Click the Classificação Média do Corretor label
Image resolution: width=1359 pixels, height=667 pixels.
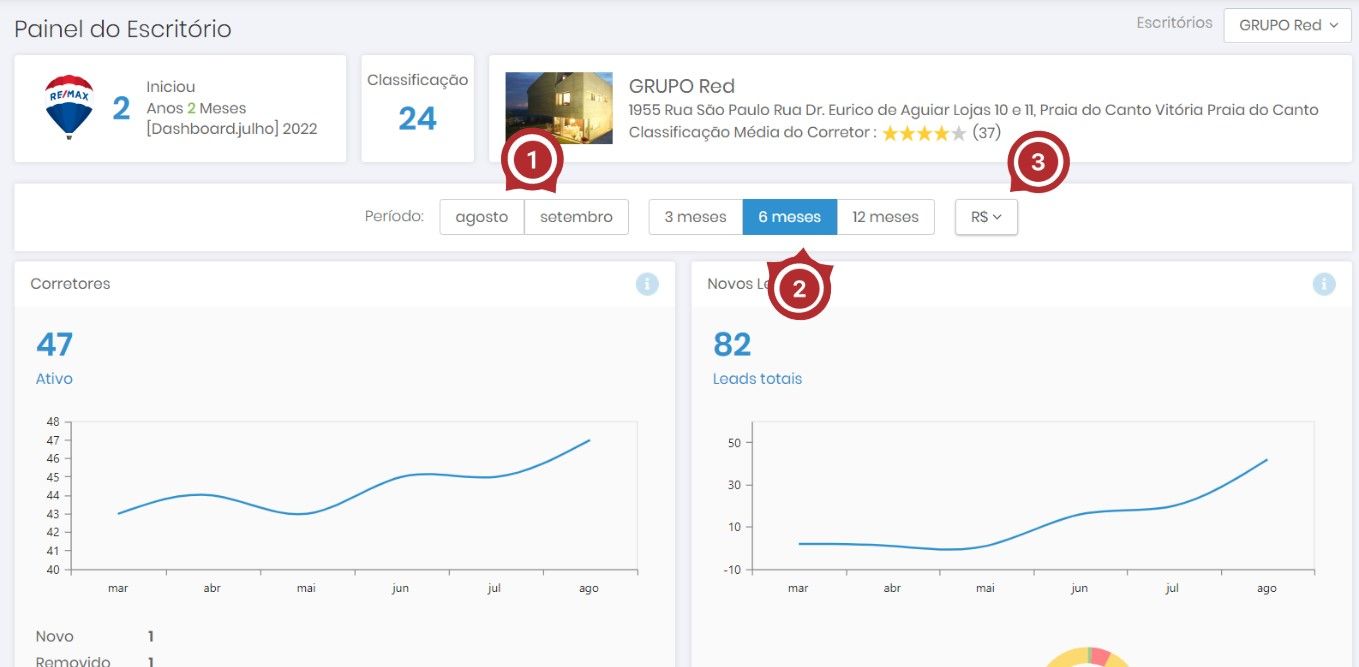(753, 132)
